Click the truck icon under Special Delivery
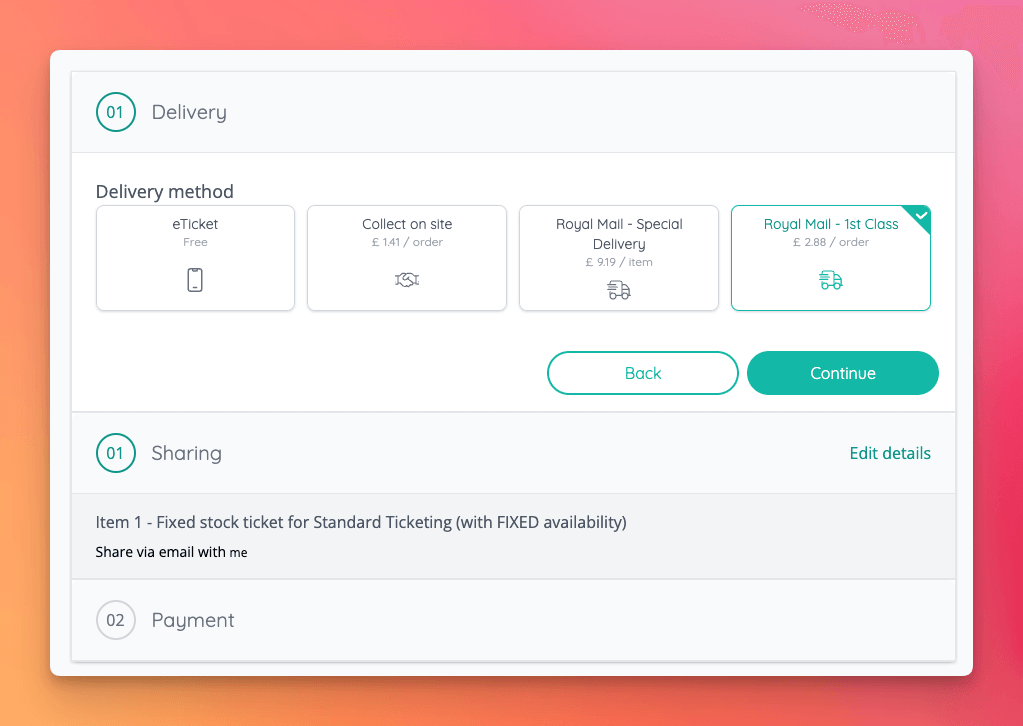1023x726 pixels. click(x=618, y=290)
